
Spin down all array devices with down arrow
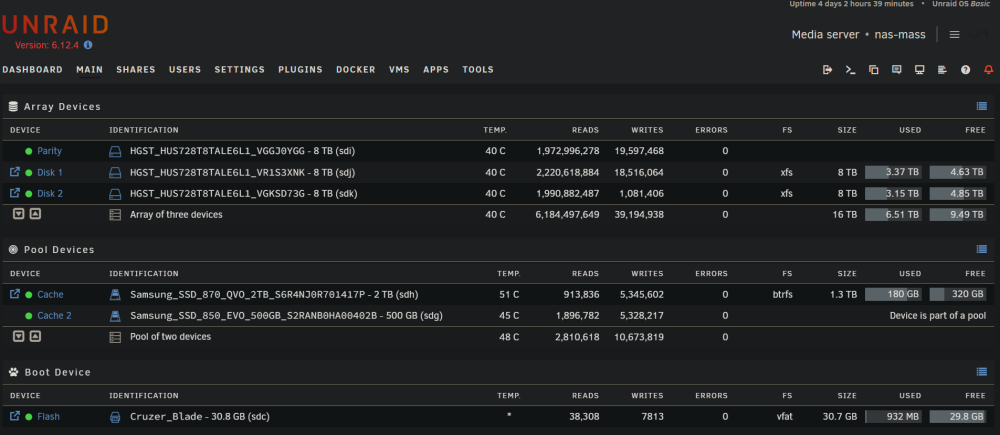point(18,214)
